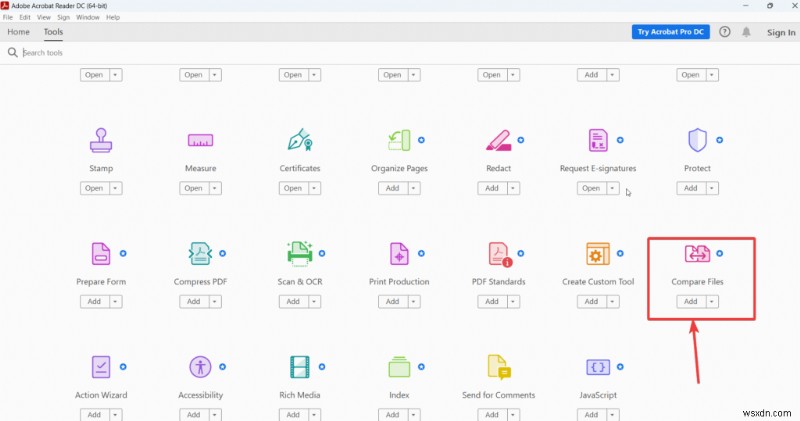The image size is (800, 421).
Task: Open the notifications bell
Action: point(746,32)
